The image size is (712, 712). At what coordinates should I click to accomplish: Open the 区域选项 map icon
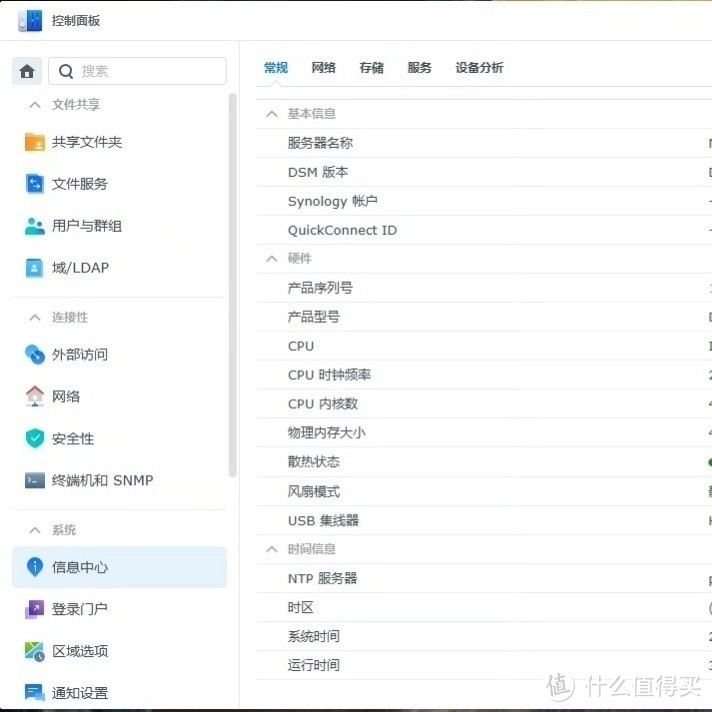[x=35, y=651]
